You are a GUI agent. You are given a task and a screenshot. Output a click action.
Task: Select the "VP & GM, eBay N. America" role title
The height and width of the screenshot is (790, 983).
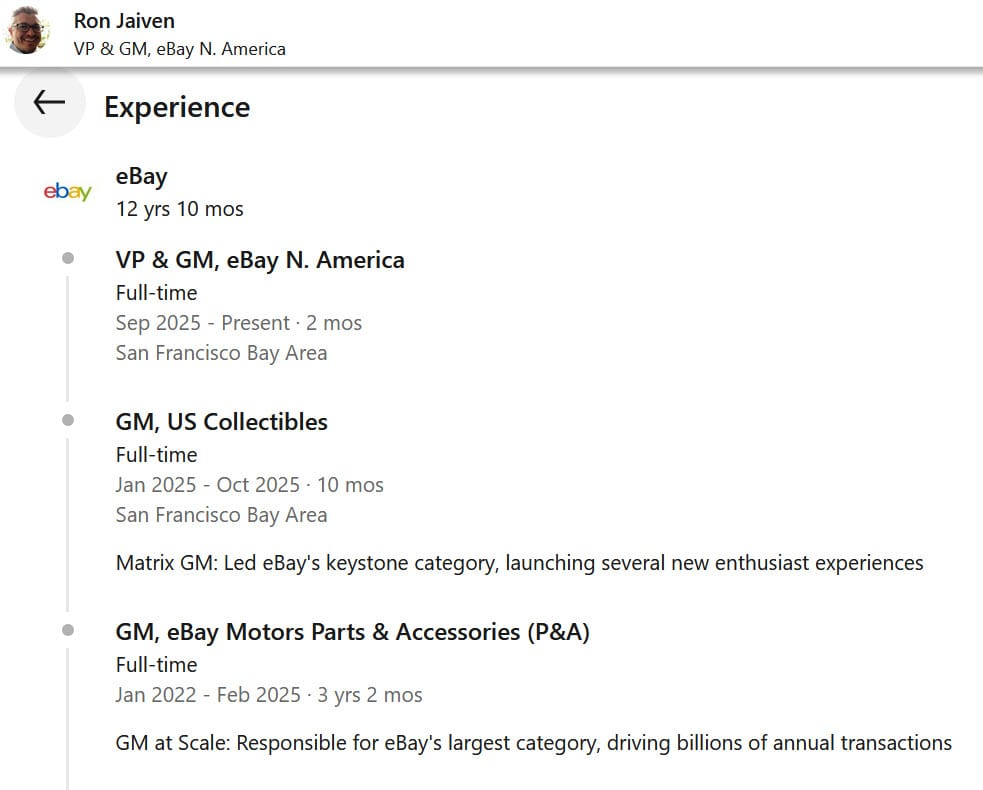260,260
